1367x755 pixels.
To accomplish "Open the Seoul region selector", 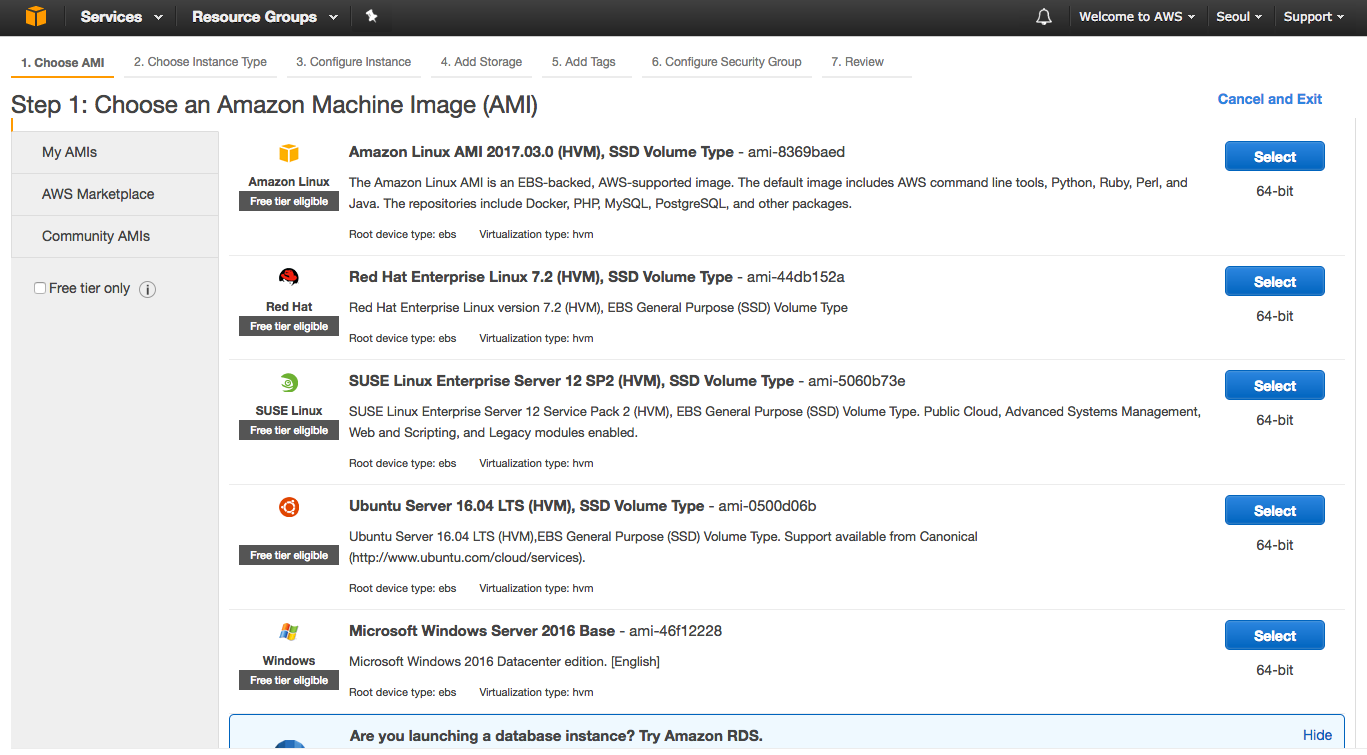I will 1239,17.
